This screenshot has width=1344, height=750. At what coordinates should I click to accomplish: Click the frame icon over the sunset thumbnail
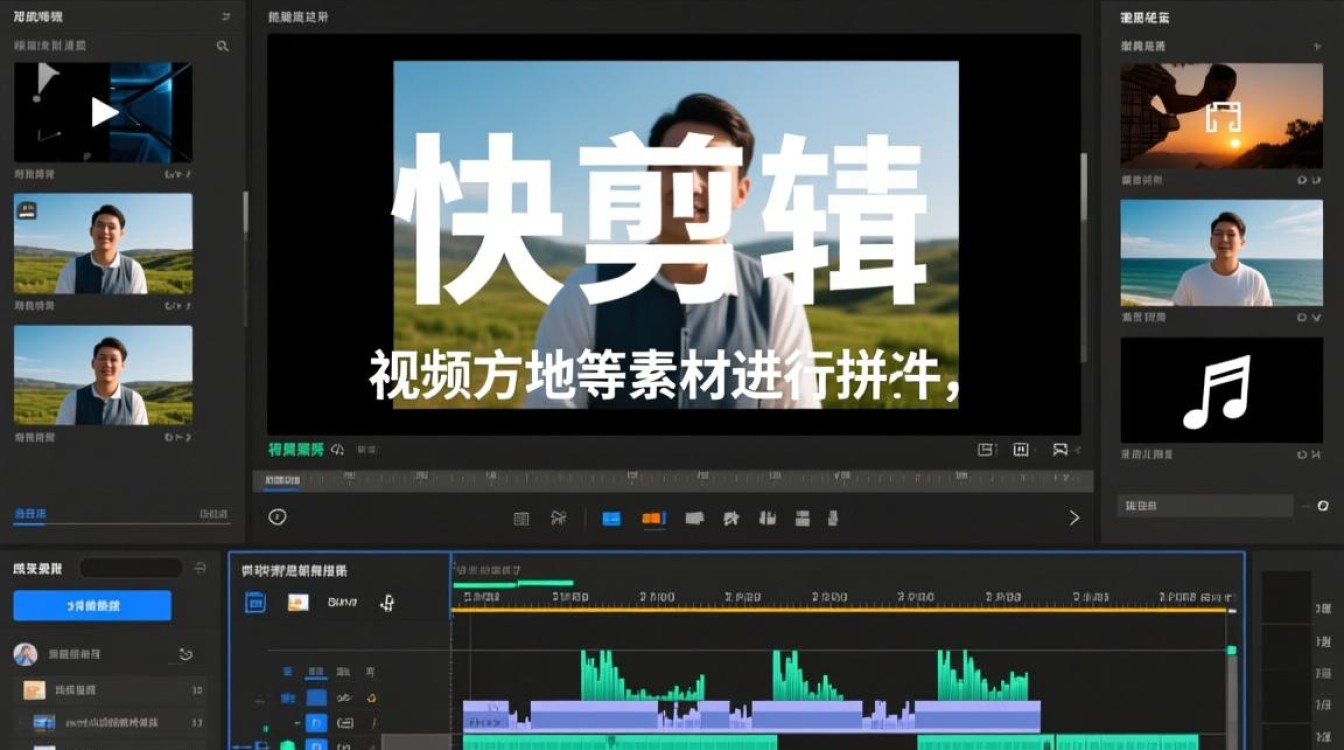[x=1222, y=117]
